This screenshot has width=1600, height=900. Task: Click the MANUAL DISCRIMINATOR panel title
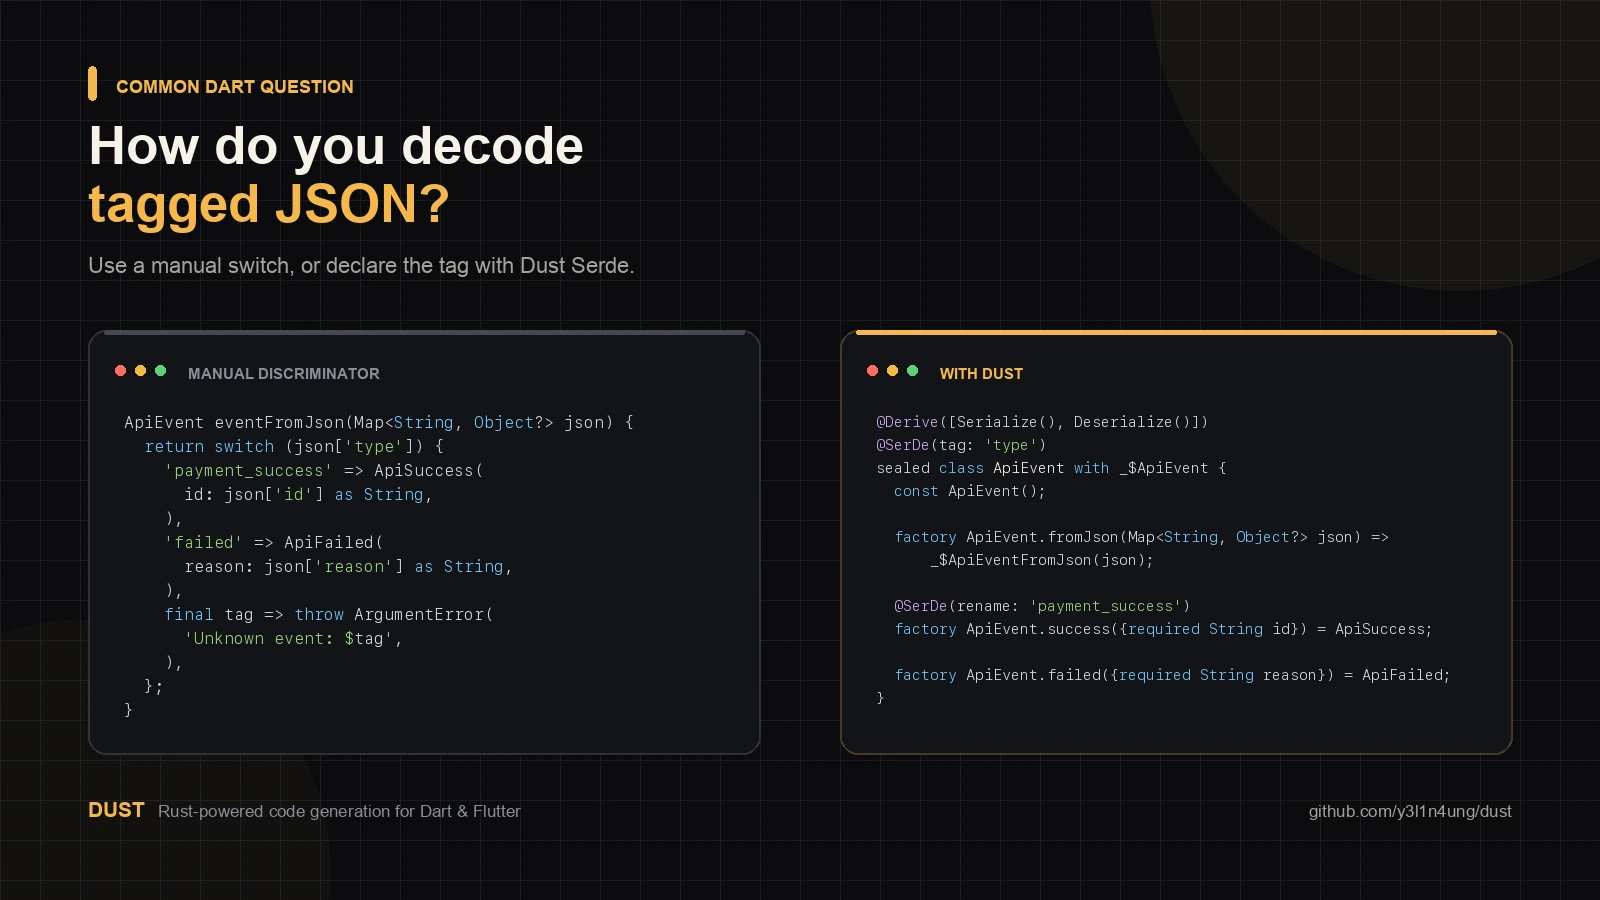coord(284,374)
